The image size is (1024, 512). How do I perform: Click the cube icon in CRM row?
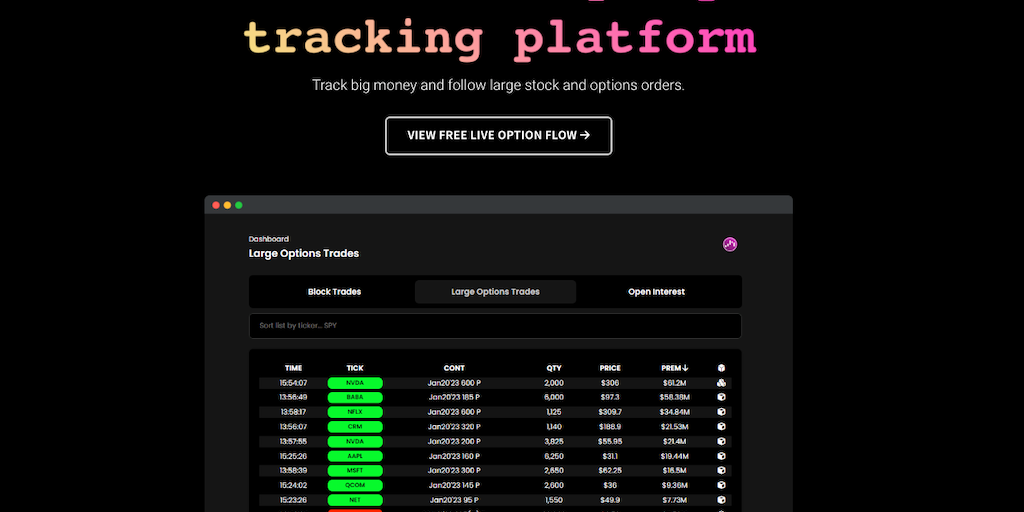tap(722, 427)
